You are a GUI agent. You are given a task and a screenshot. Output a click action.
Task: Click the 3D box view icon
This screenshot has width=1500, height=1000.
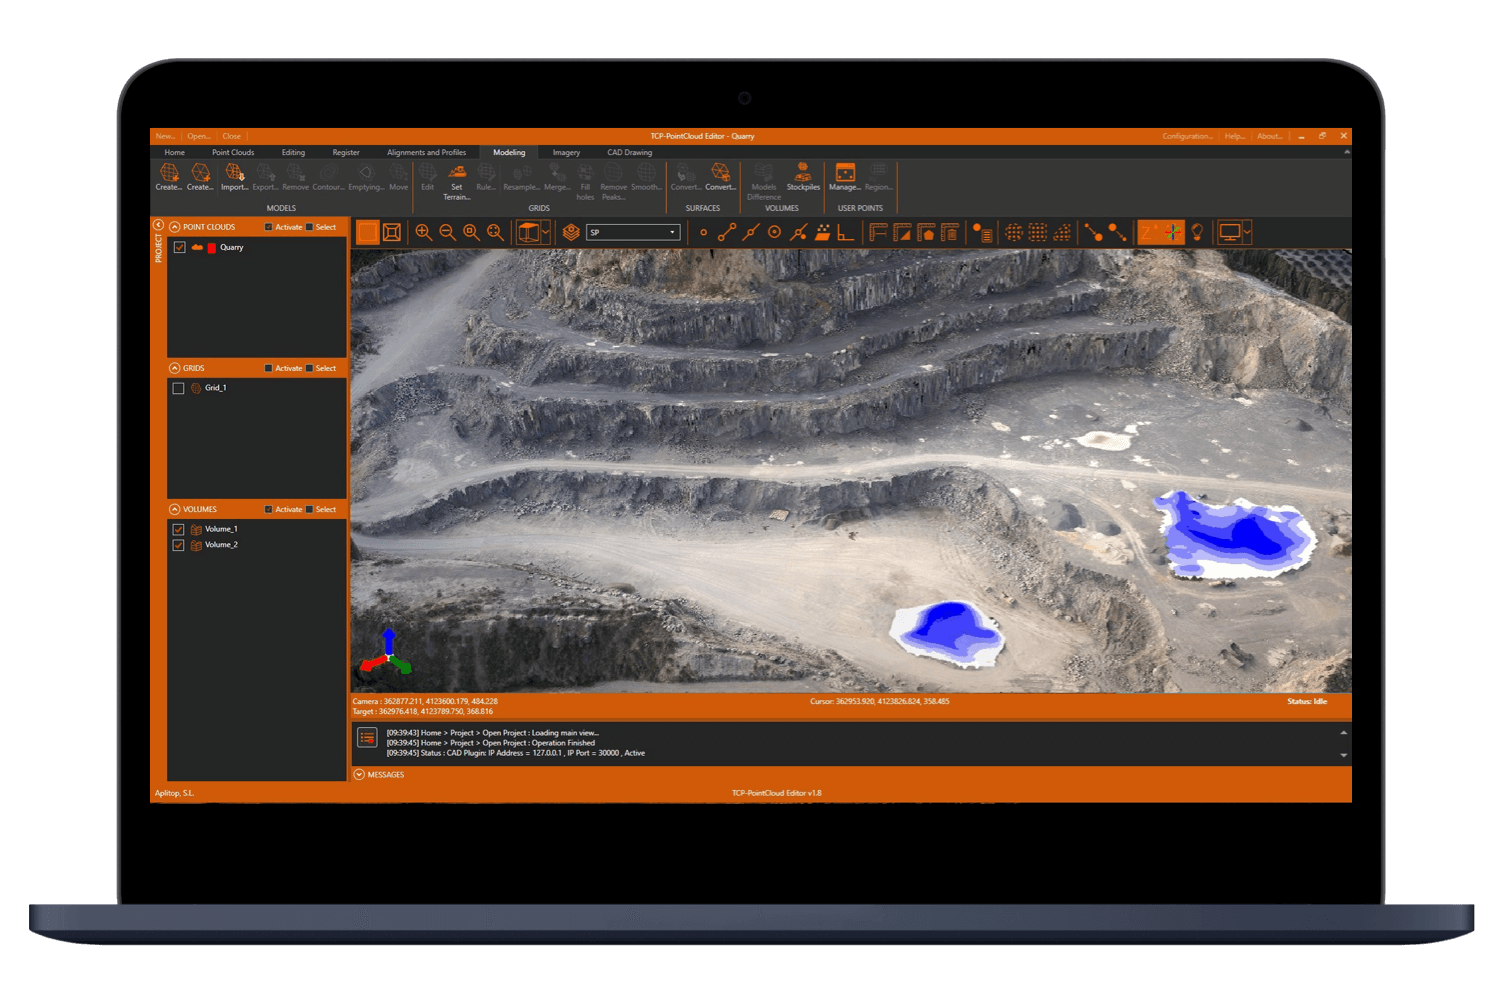coord(528,232)
